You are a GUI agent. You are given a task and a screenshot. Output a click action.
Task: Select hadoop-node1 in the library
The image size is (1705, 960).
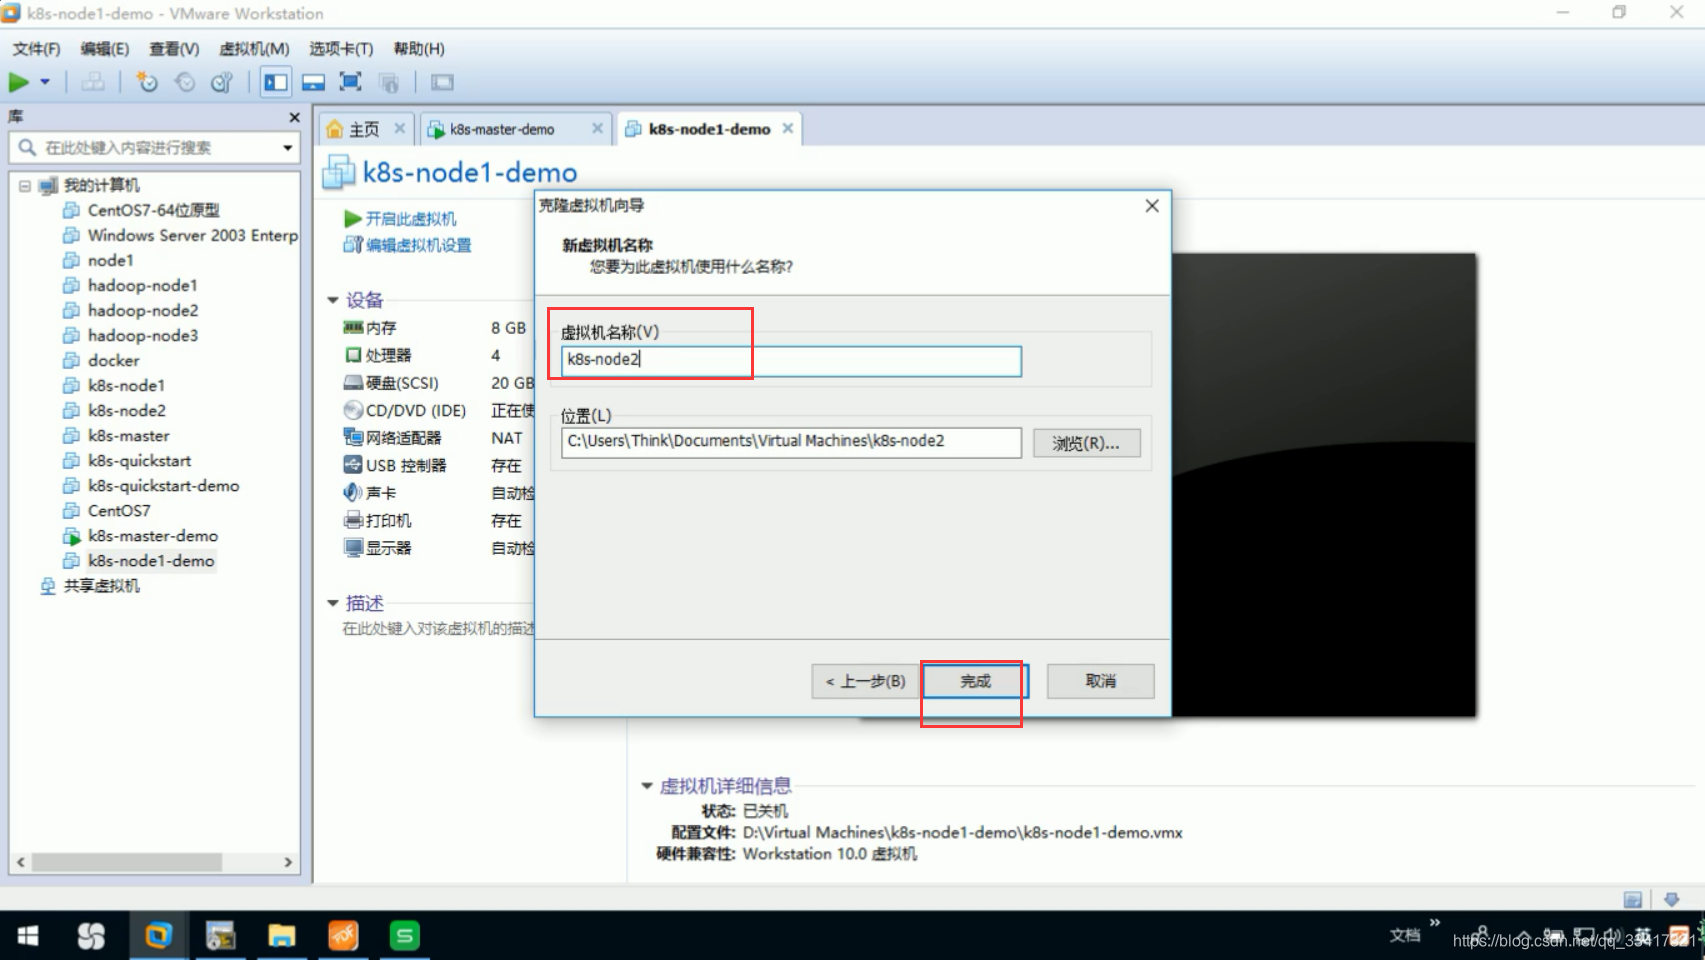tap(142, 285)
